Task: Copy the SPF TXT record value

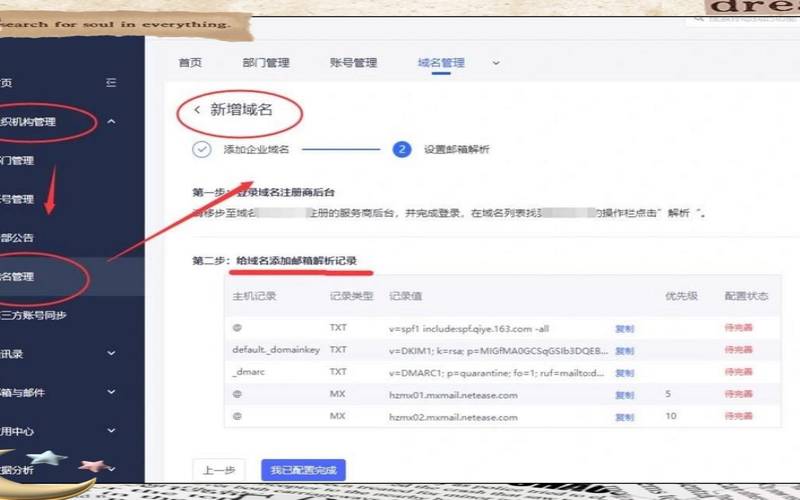Action: click(x=624, y=329)
